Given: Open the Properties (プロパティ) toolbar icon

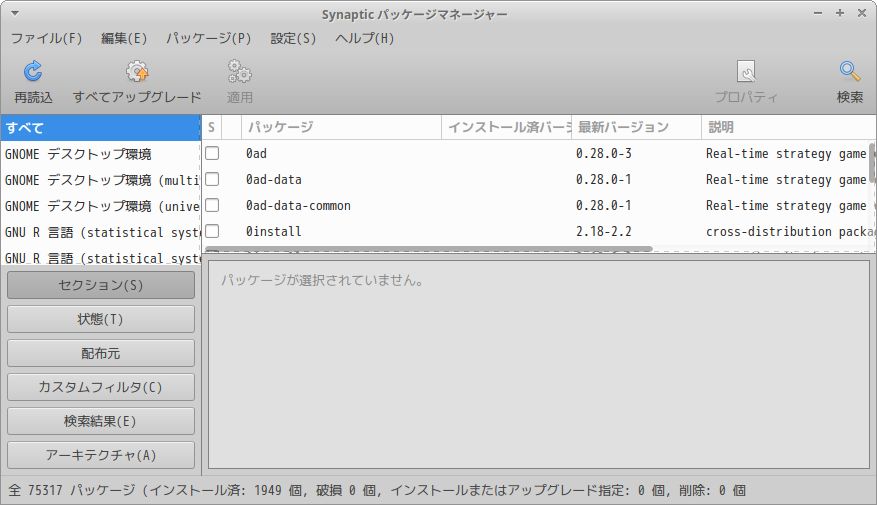Looking at the screenshot, I should [x=746, y=72].
